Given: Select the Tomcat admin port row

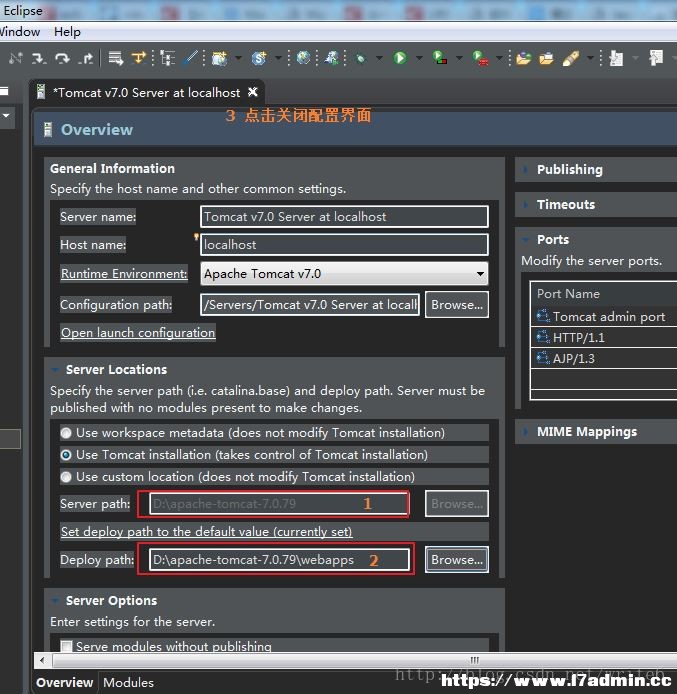Looking at the screenshot, I should (x=604, y=316).
